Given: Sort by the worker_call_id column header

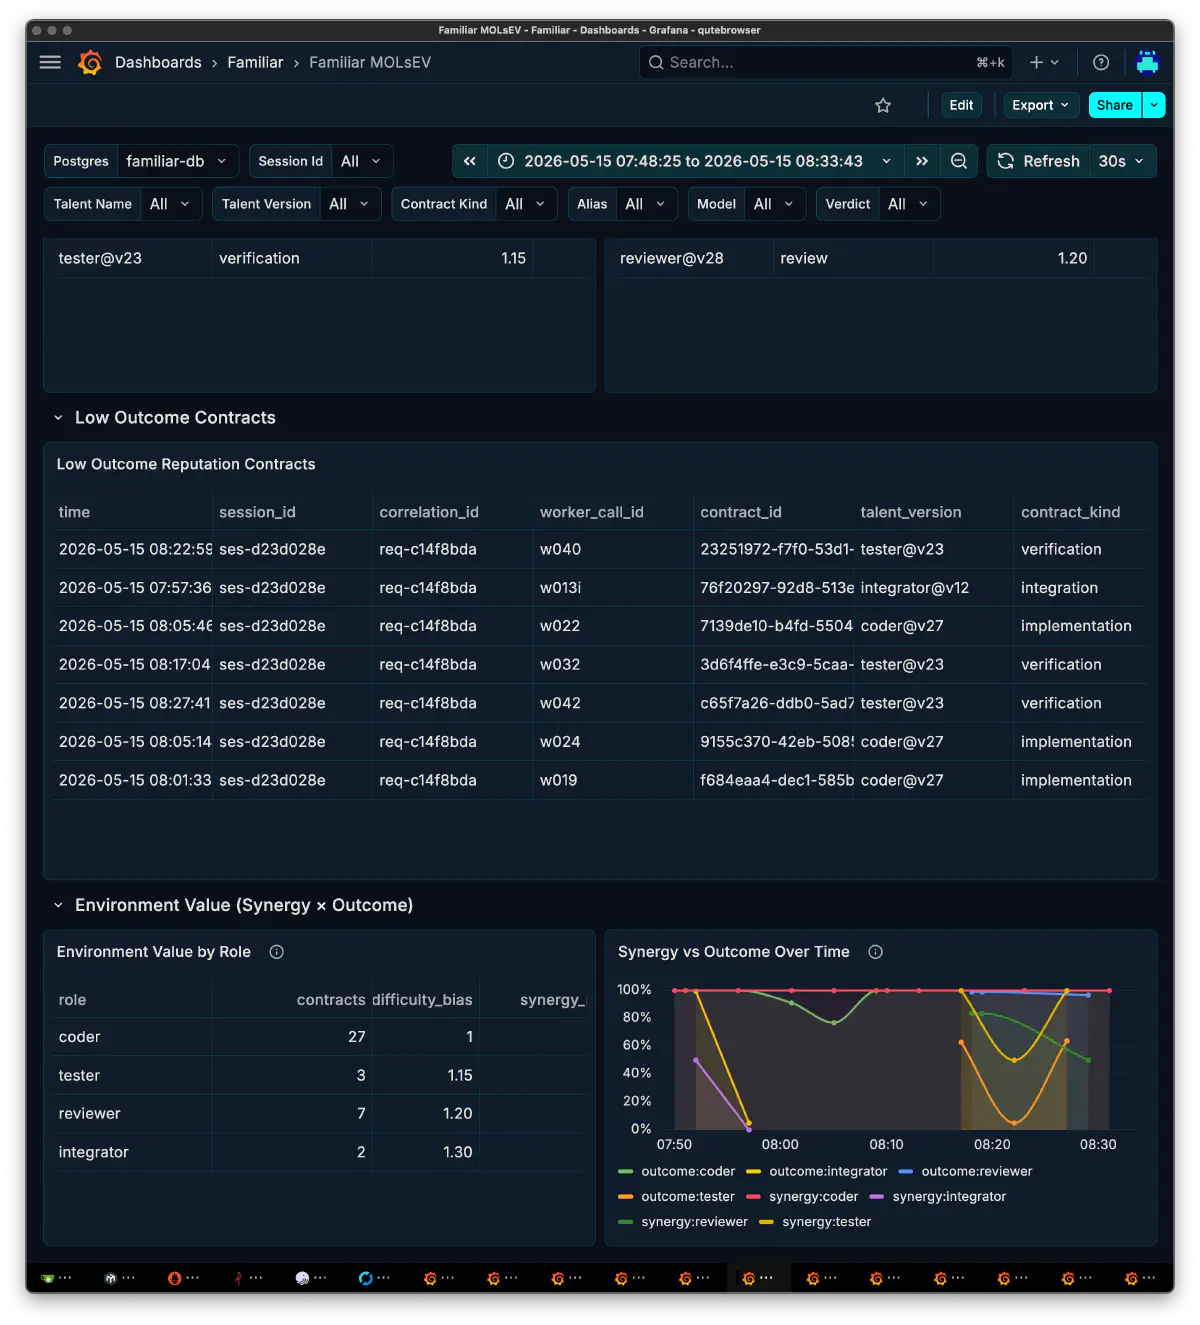Looking at the screenshot, I should [x=592, y=512].
